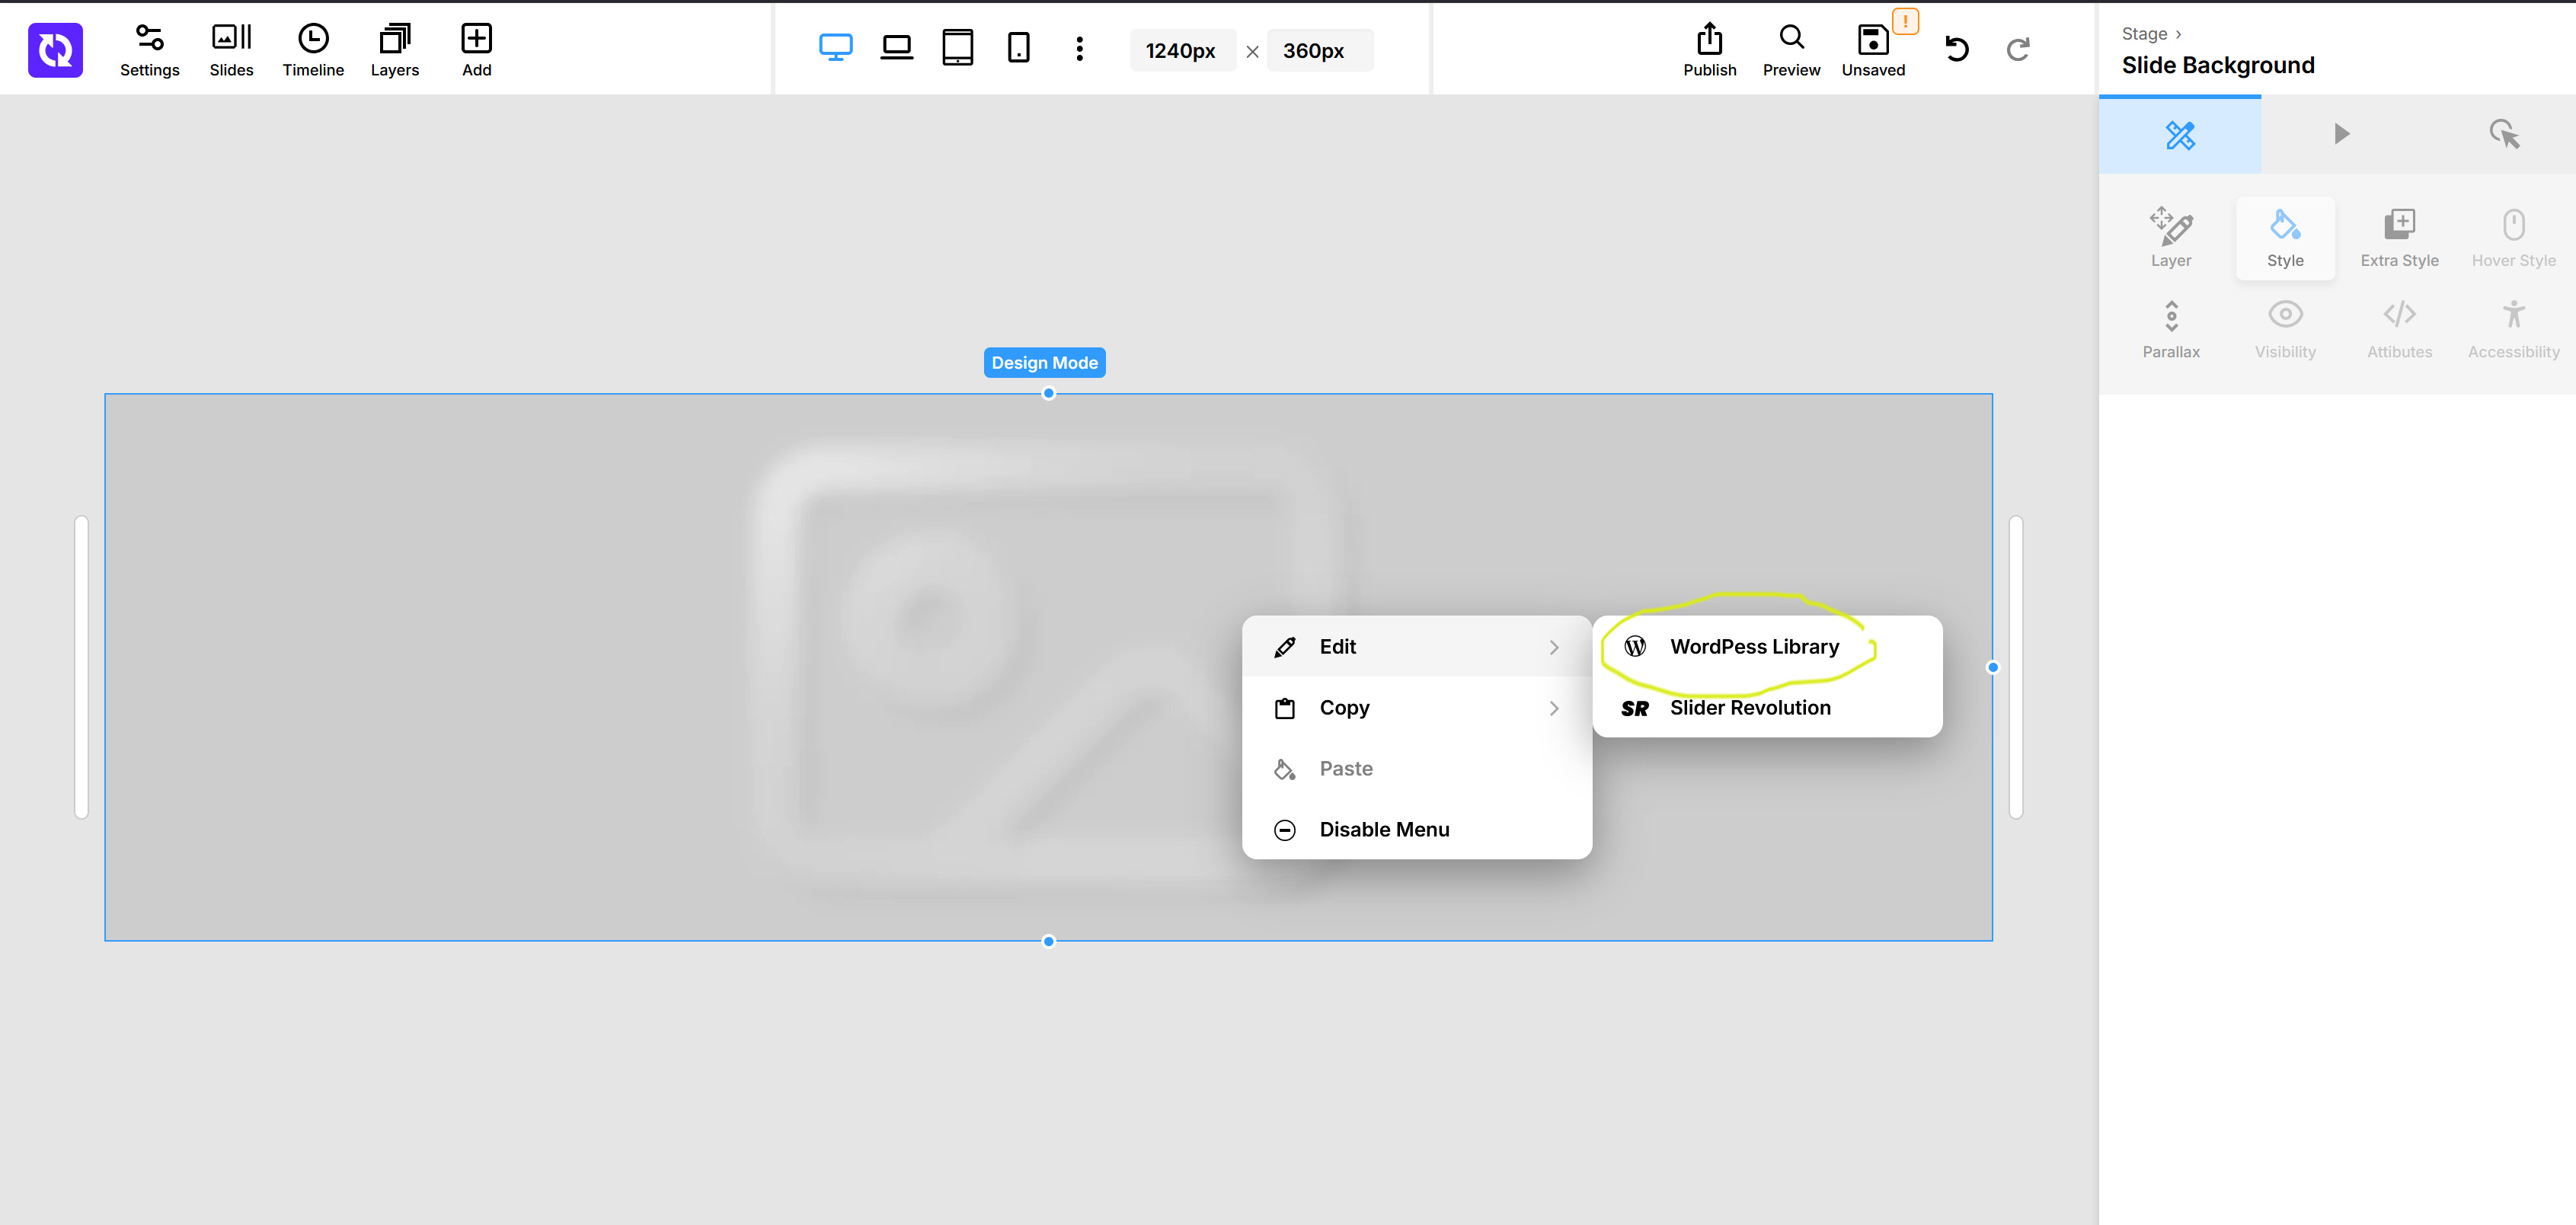Open the Parallax options section
Image resolution: width=2576 pixels, height=1225 pixels.
point(2170,330)
